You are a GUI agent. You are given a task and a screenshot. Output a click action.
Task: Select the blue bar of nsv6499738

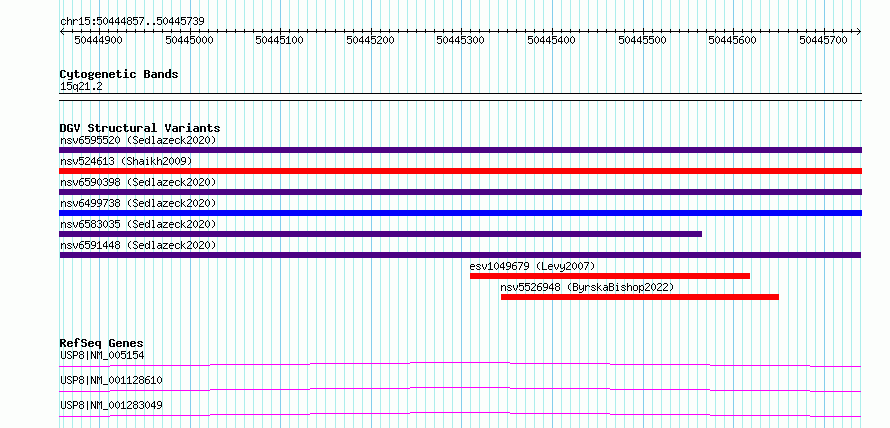tap(460, 213)
